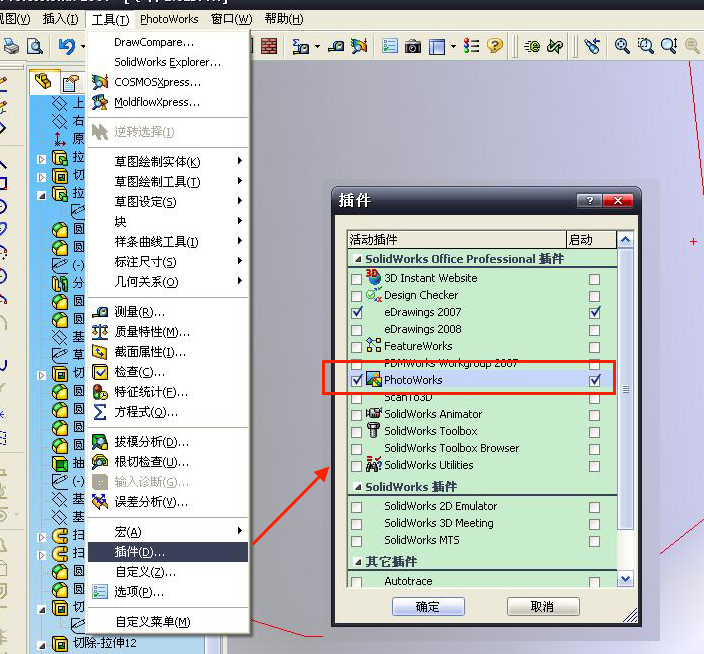Launch MoldflowXpress from Tools menu
Screen dimensions: 704x654
157,102
